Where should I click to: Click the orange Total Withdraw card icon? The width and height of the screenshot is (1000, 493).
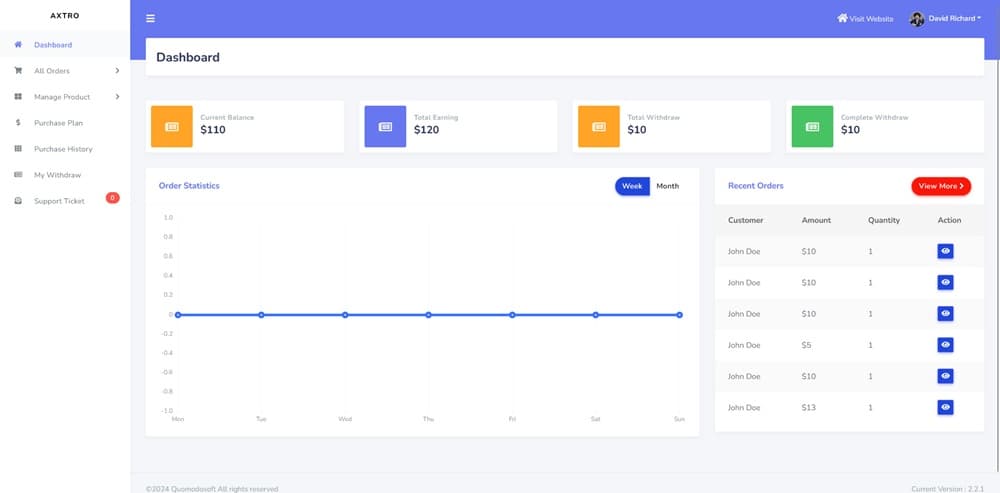point(599,126)
